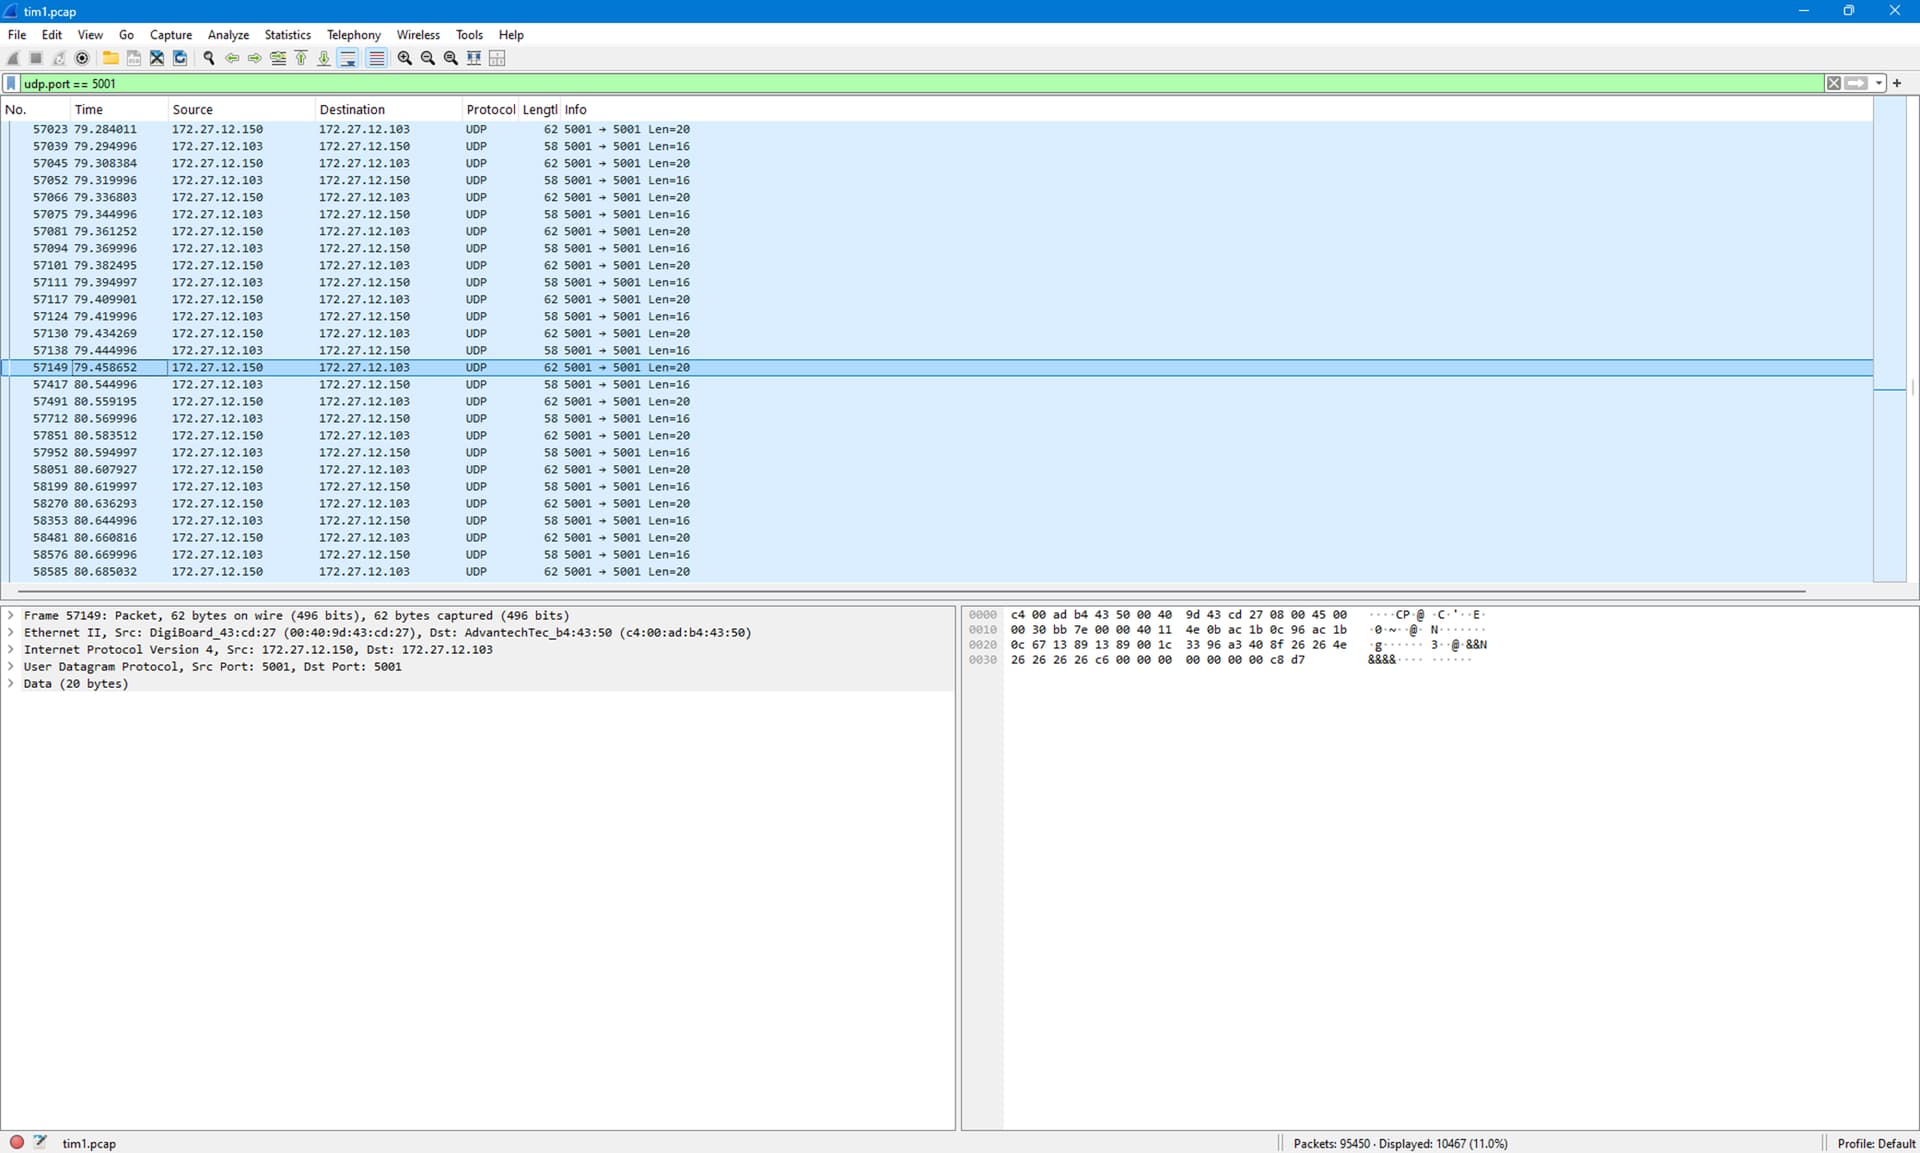Open the display filter bookmark menu
This screenshot has height=1153, width=1920.
(x=11, y=83)
